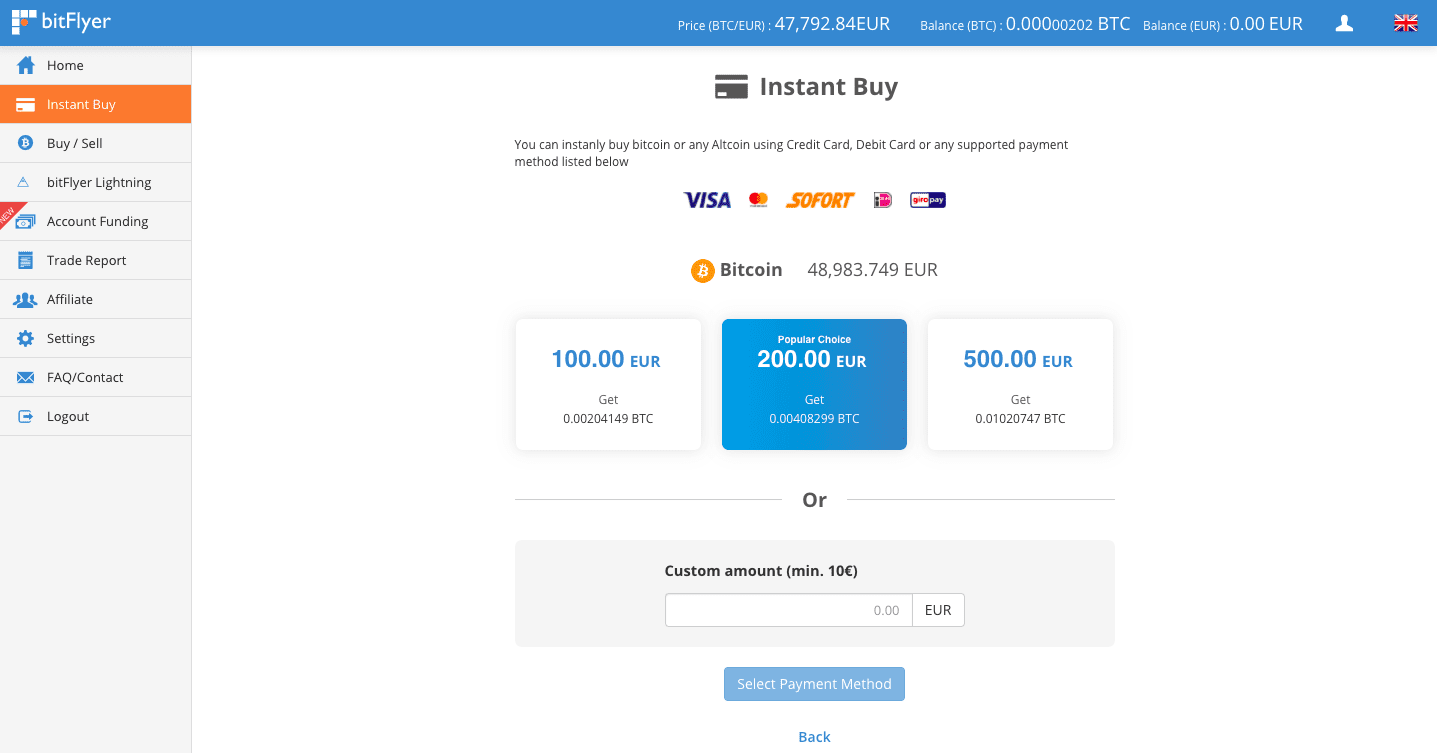
Task: Click the Trade Report document icon
Action: [26, 260]
